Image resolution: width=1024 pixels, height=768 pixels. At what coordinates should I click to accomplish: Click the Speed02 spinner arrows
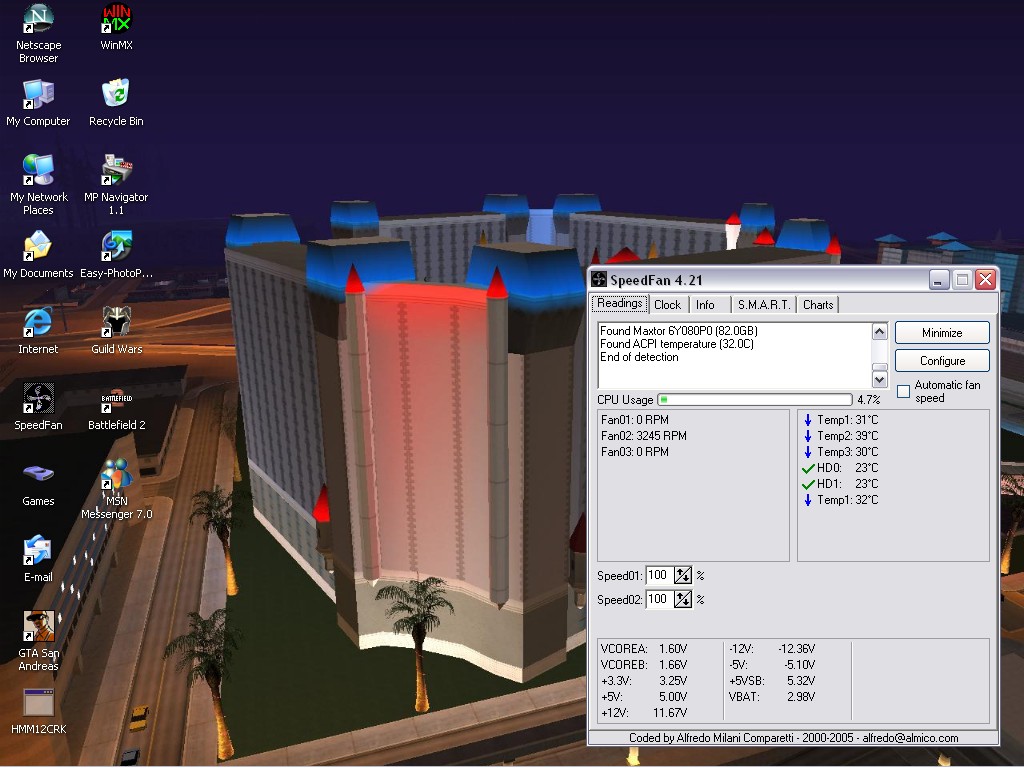tap(683, 599)
